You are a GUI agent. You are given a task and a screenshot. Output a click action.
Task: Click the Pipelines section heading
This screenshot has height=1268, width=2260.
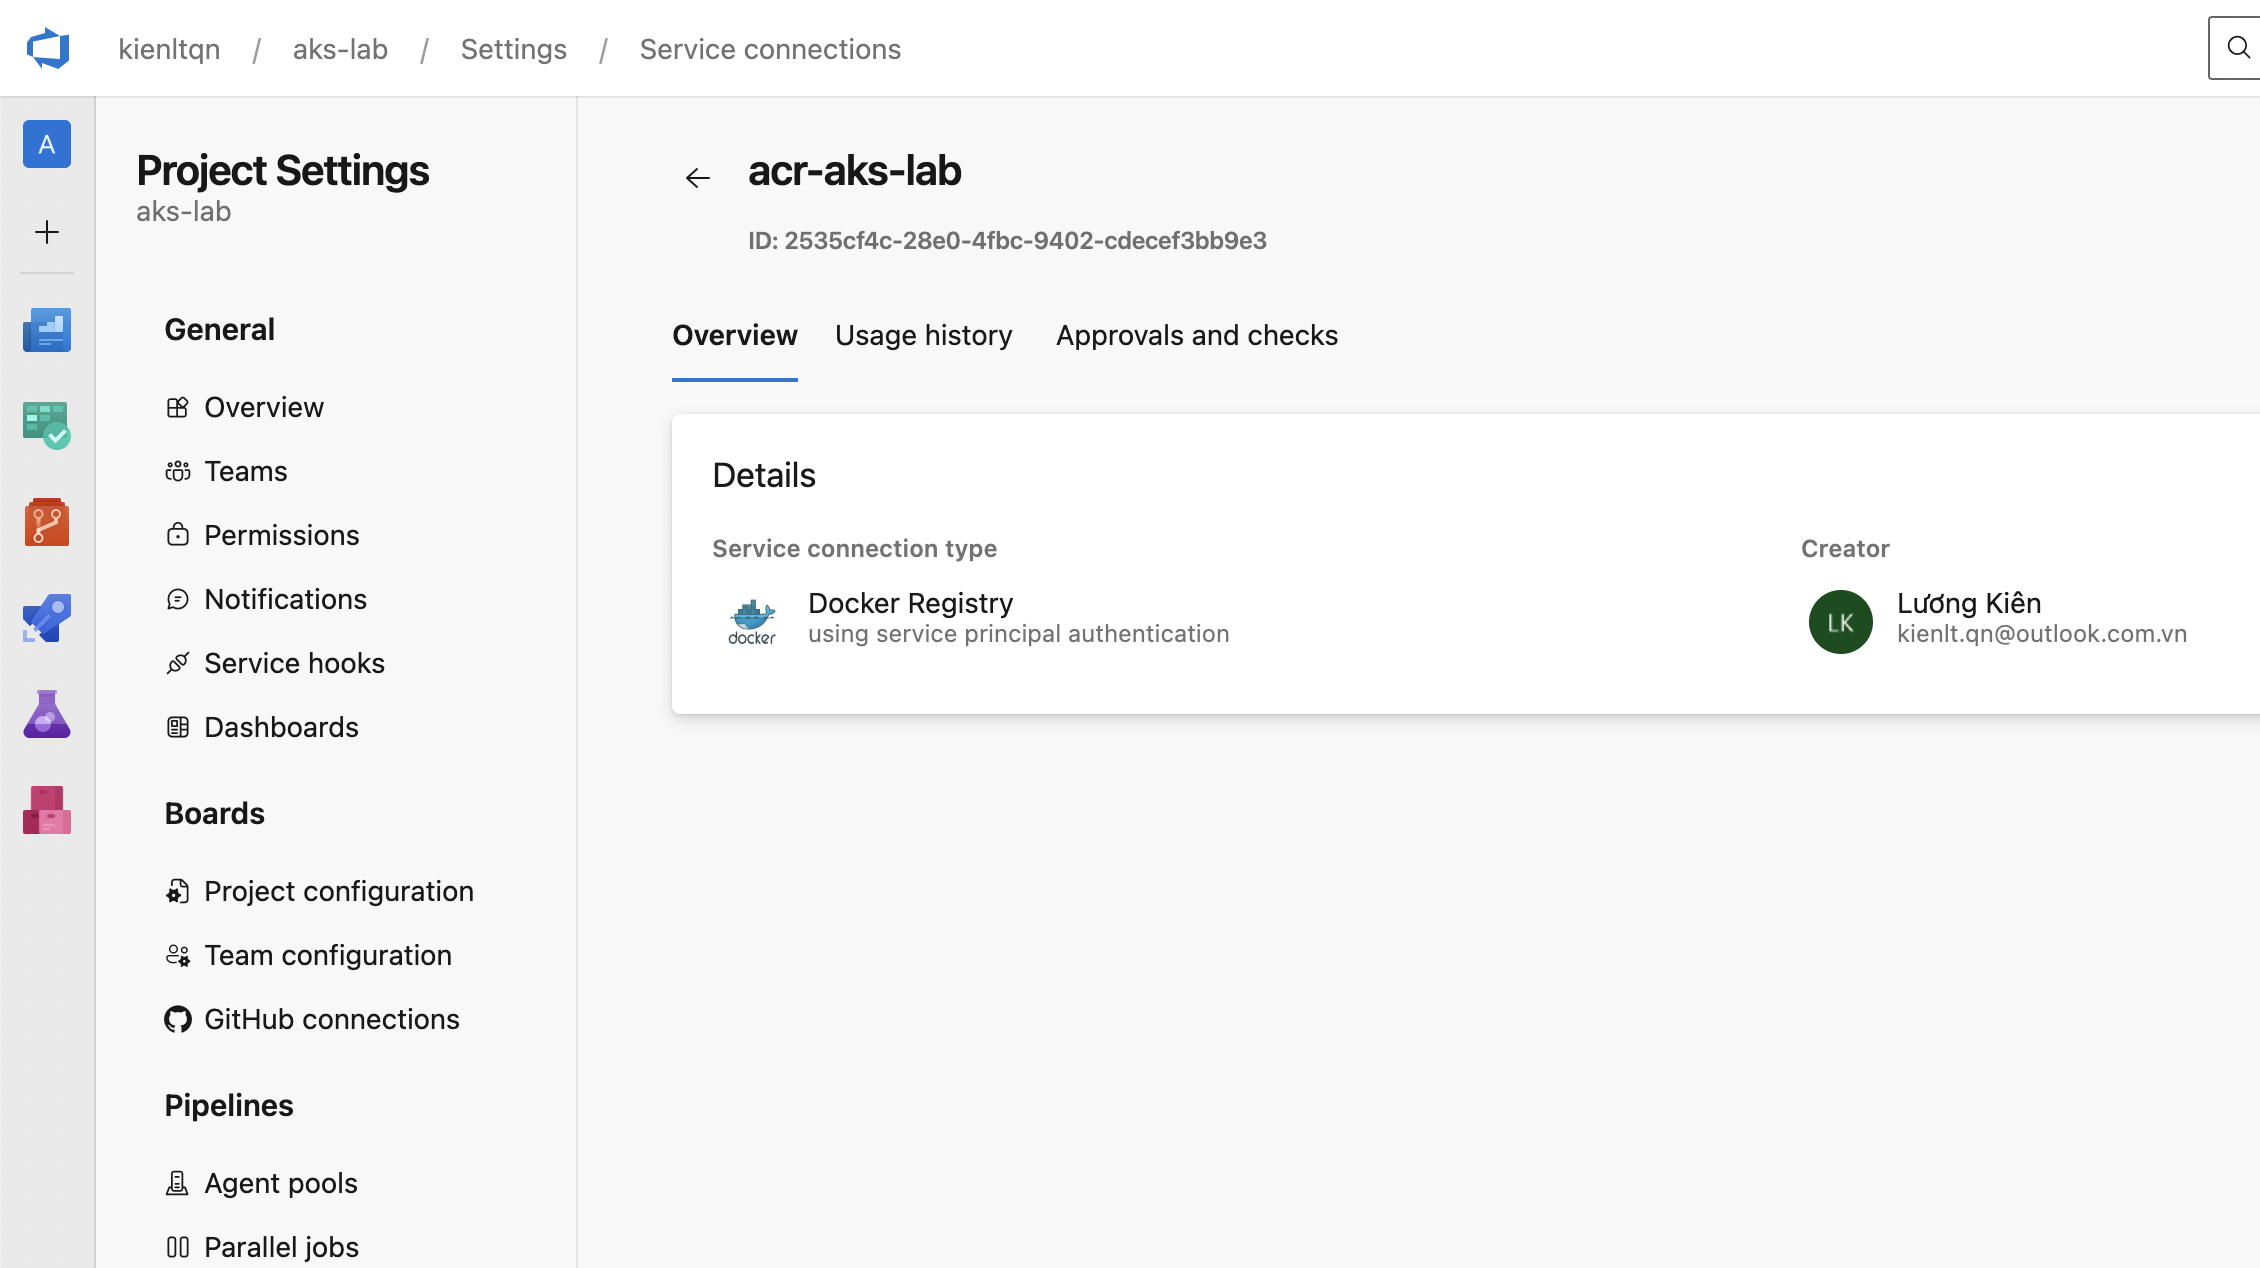tap(229, 1105)
